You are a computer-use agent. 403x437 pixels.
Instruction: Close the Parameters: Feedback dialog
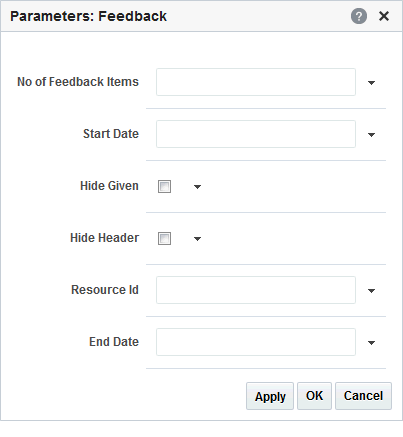coord(384,16)
